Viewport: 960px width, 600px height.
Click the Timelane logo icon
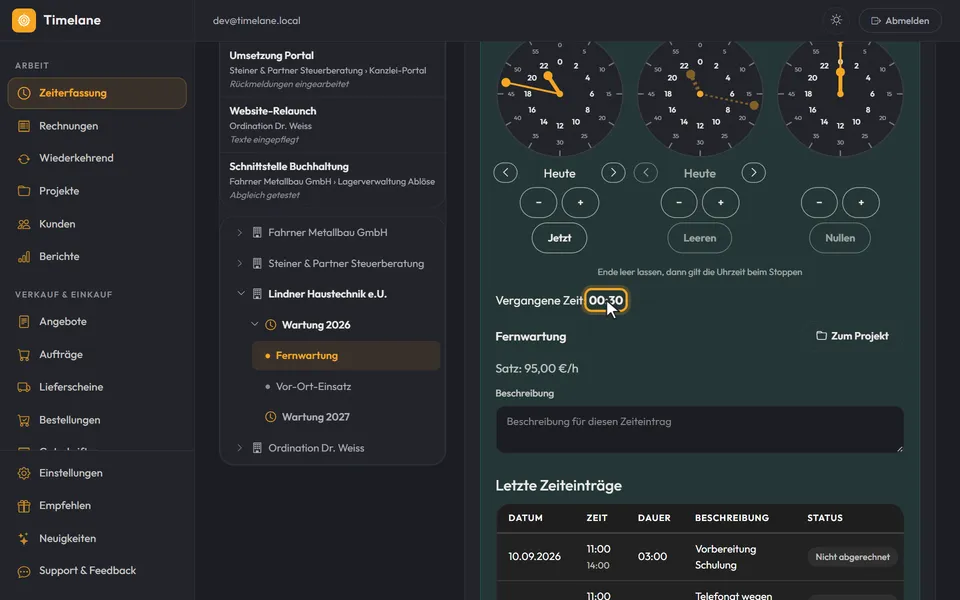[24, 20]
